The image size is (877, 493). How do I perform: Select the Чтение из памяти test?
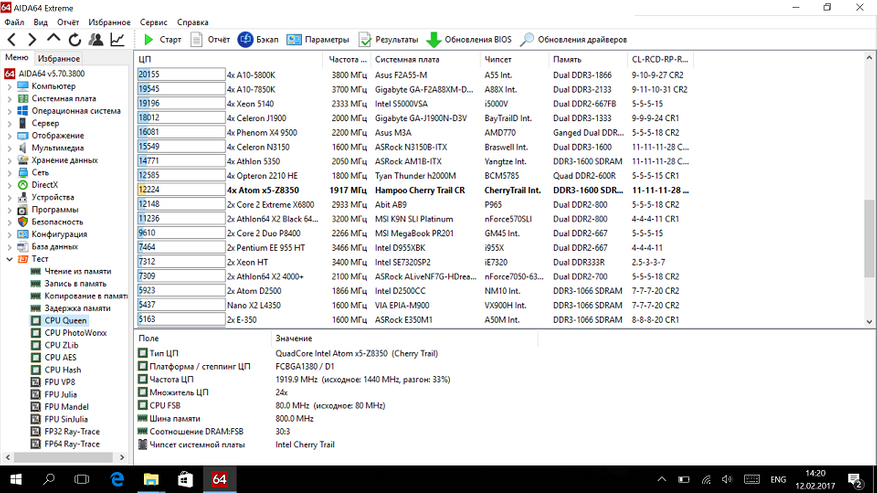click(x=70, y=271)
